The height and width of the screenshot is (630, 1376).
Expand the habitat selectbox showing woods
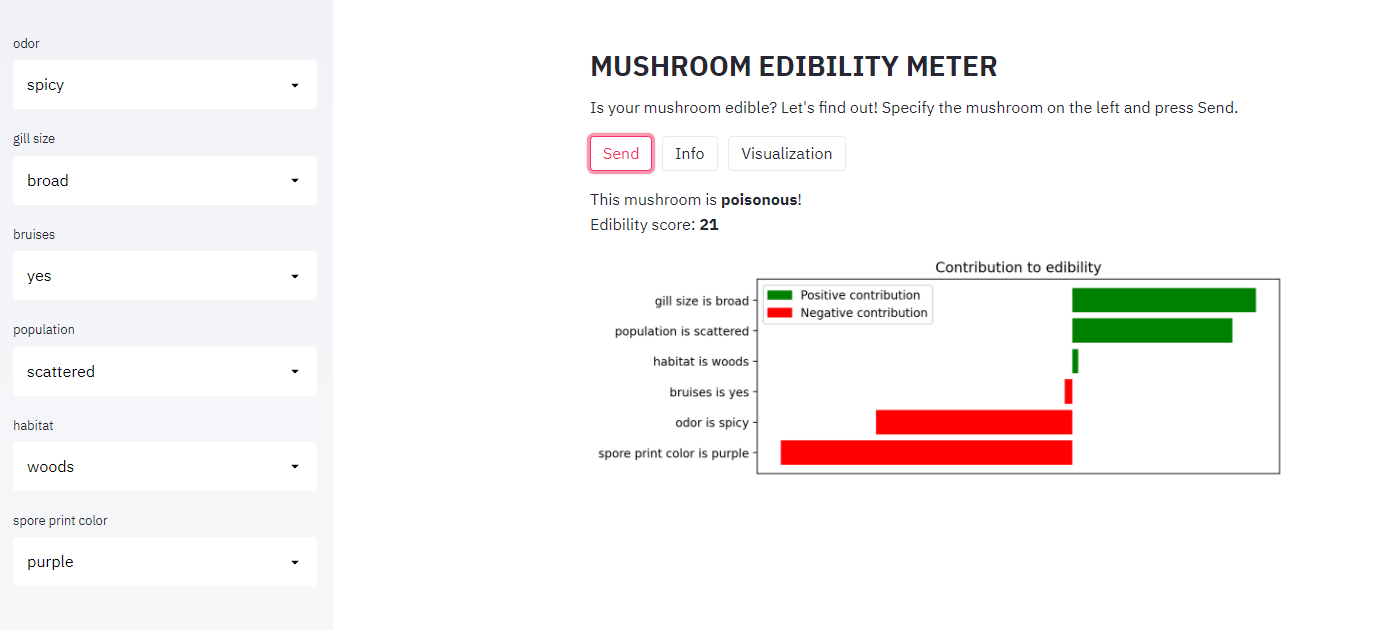click(x=165, y=467)
